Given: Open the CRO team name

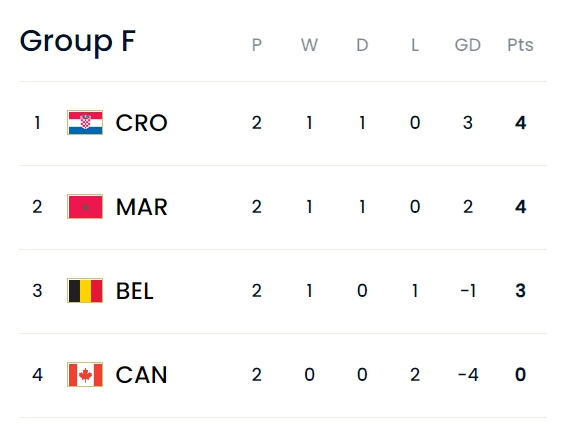Looking at the screenshot, I should tap(141, 123).
